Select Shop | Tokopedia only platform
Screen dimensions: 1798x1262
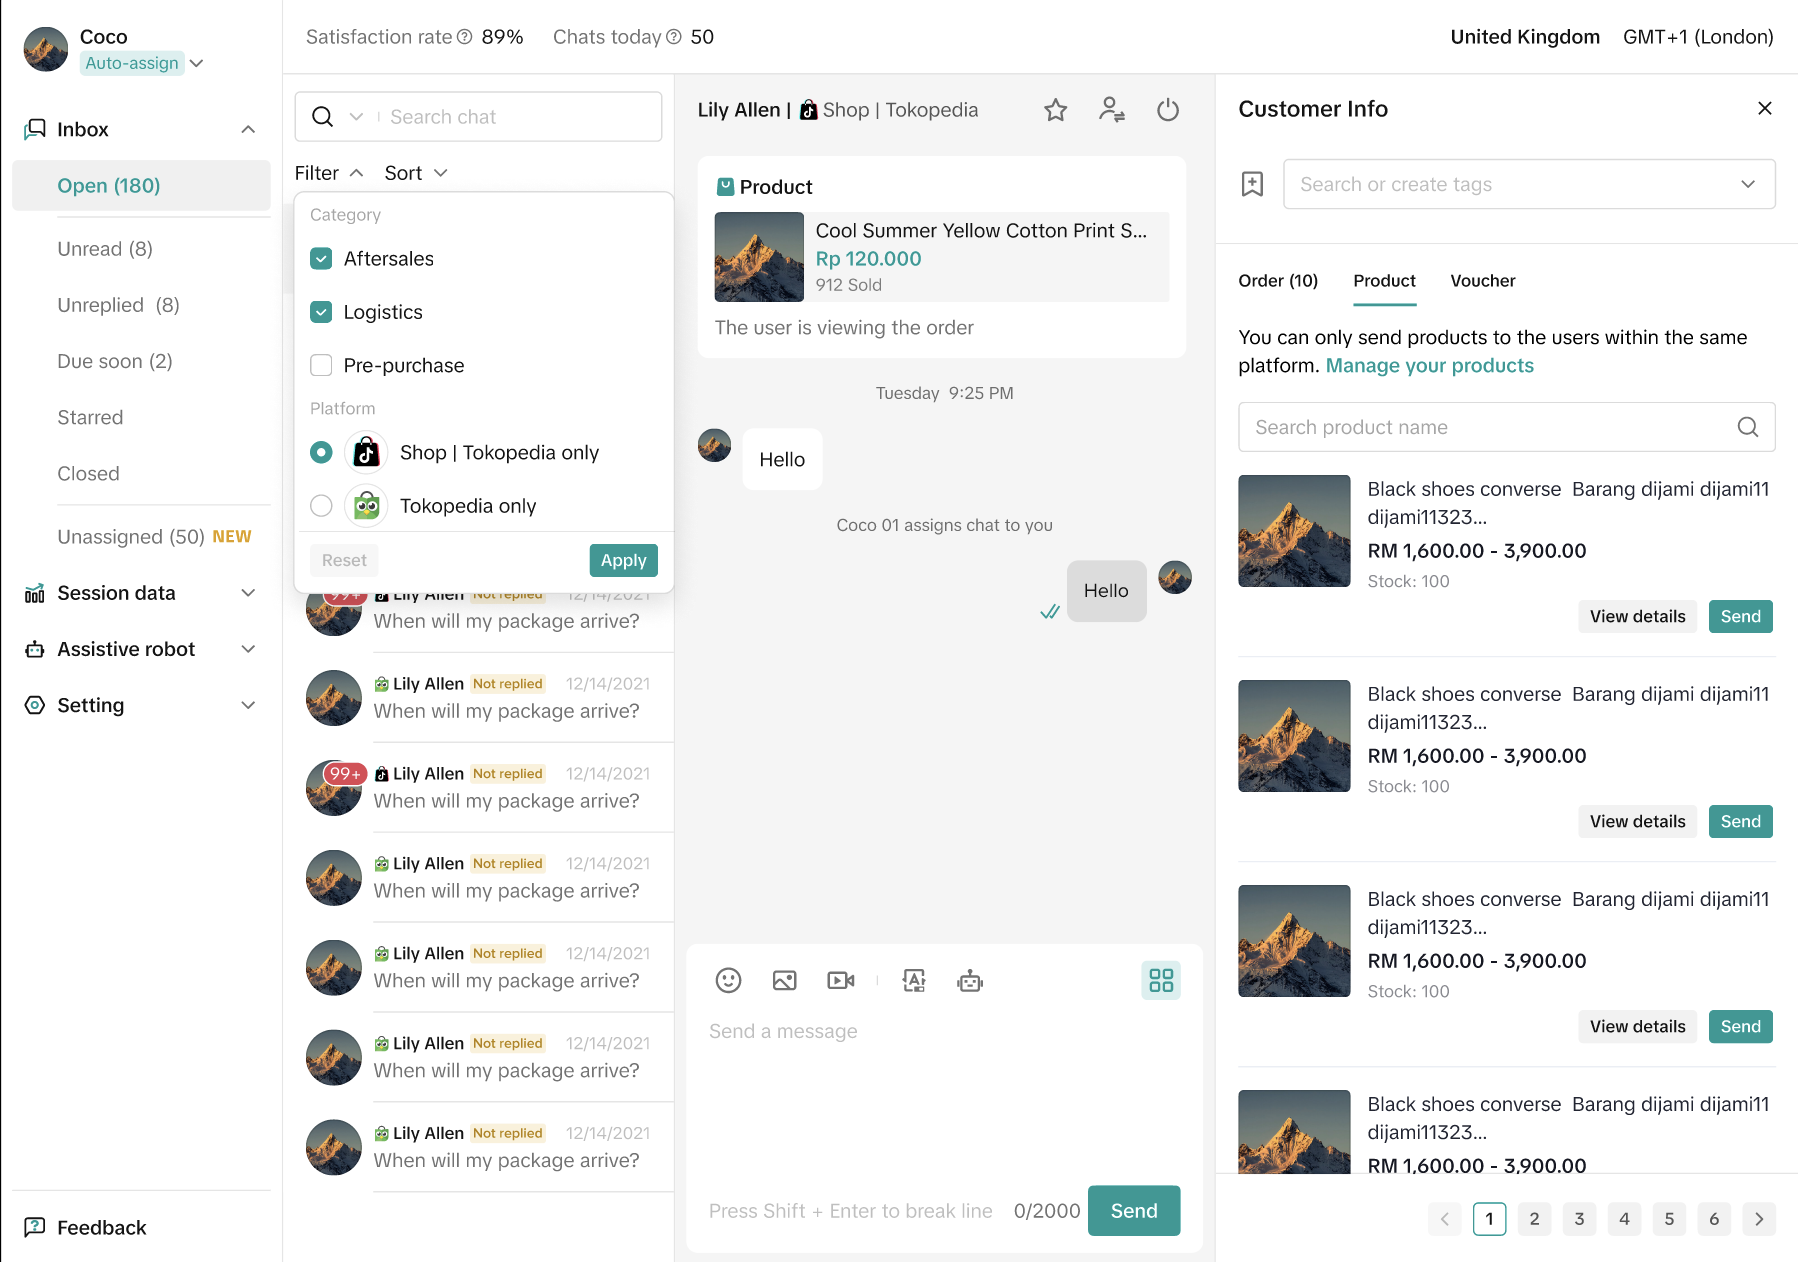point(321,453)
